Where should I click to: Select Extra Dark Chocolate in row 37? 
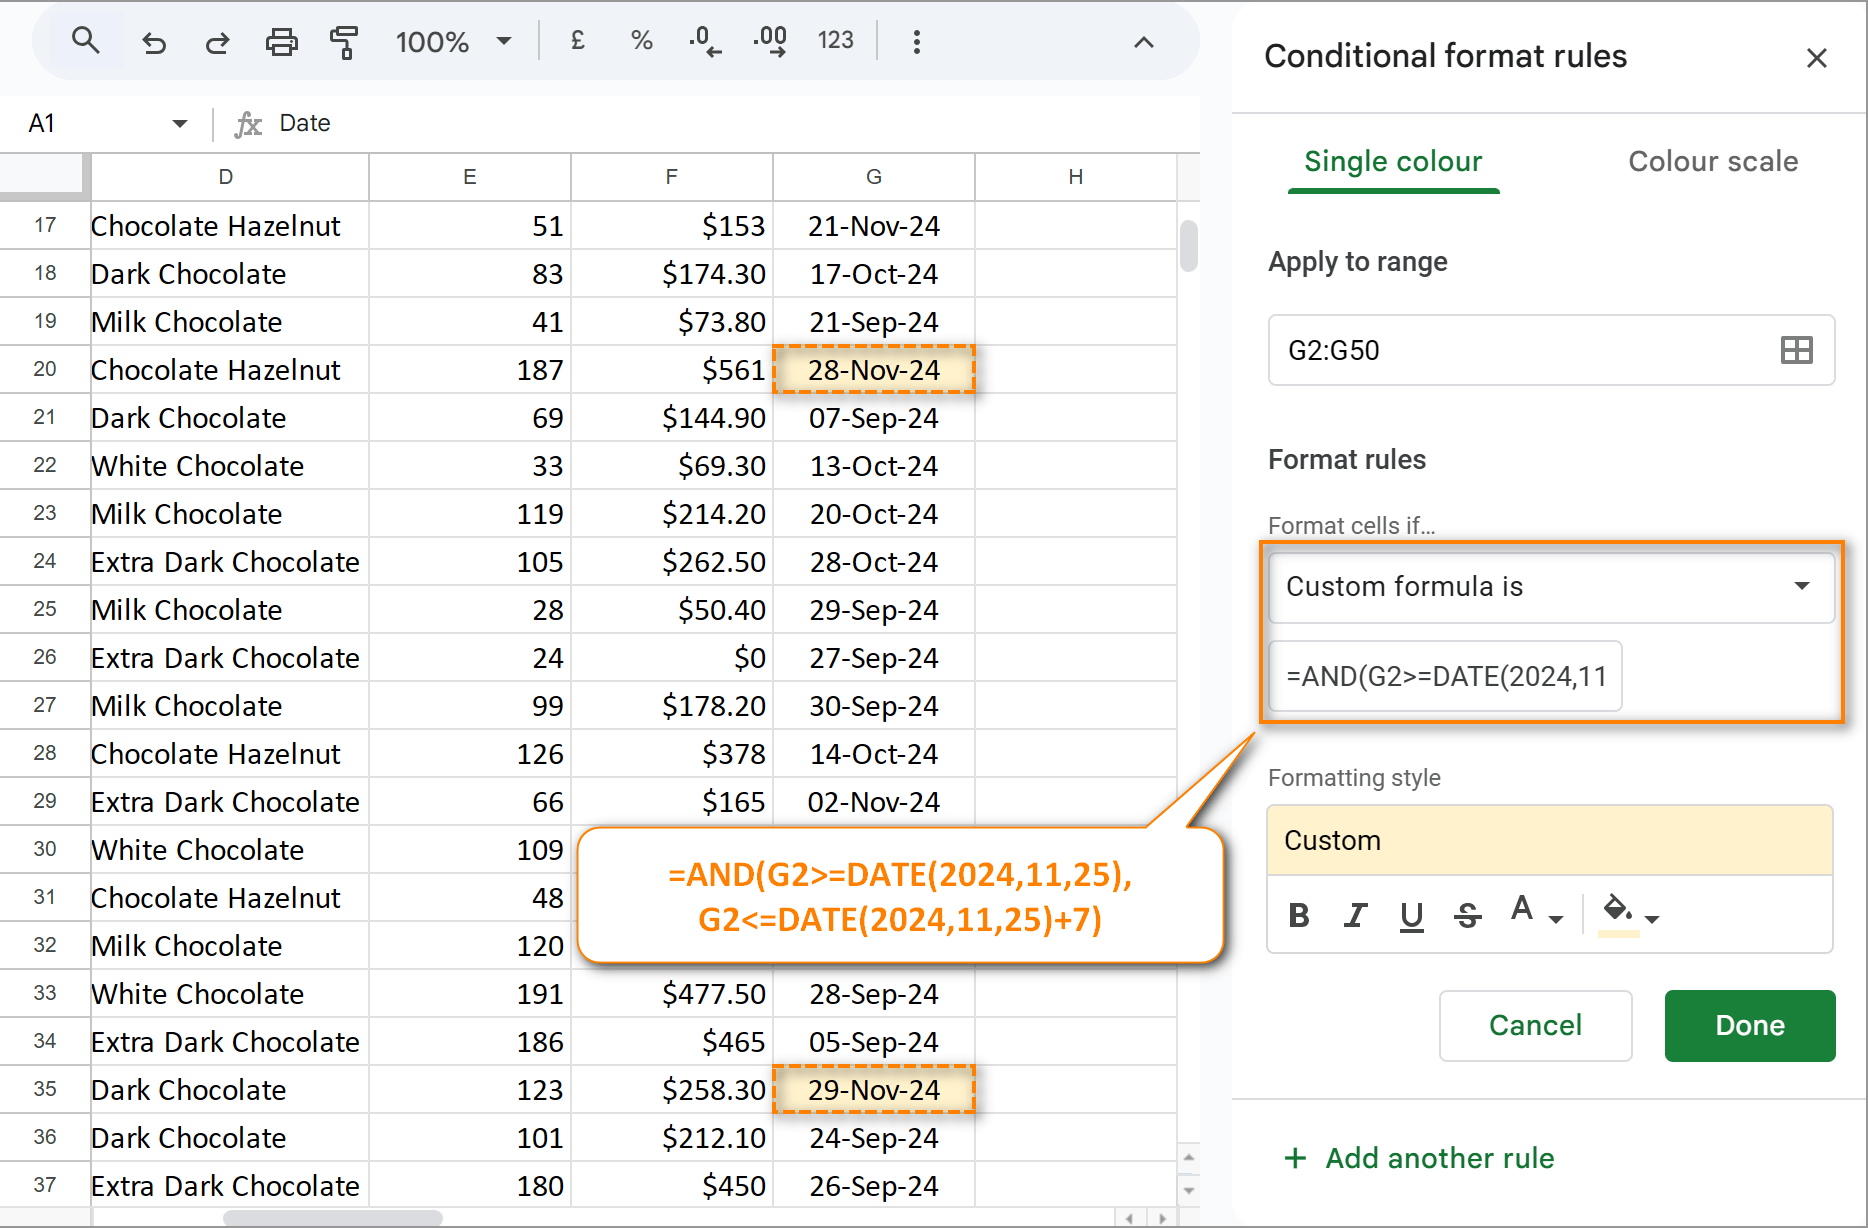coord(230,1185)
